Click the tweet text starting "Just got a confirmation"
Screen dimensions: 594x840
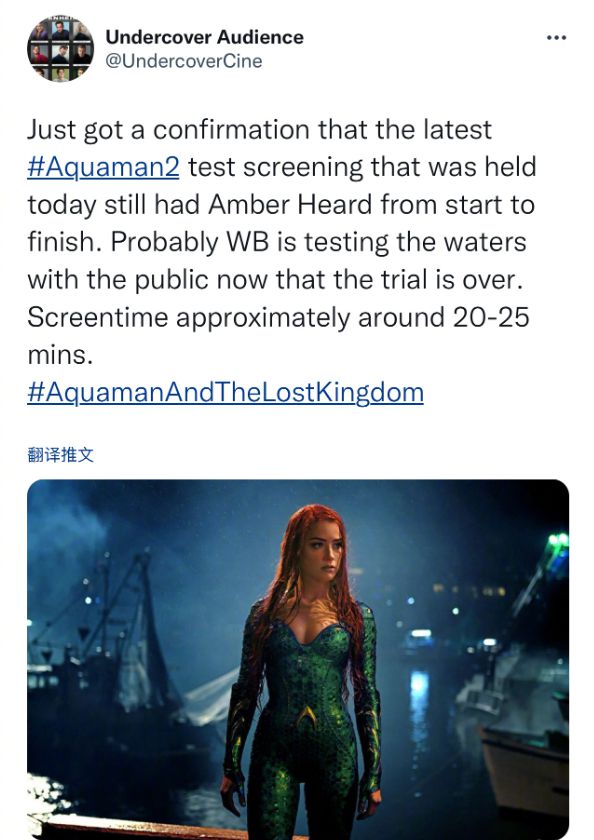pyautogui.click(x=282, y=242)
